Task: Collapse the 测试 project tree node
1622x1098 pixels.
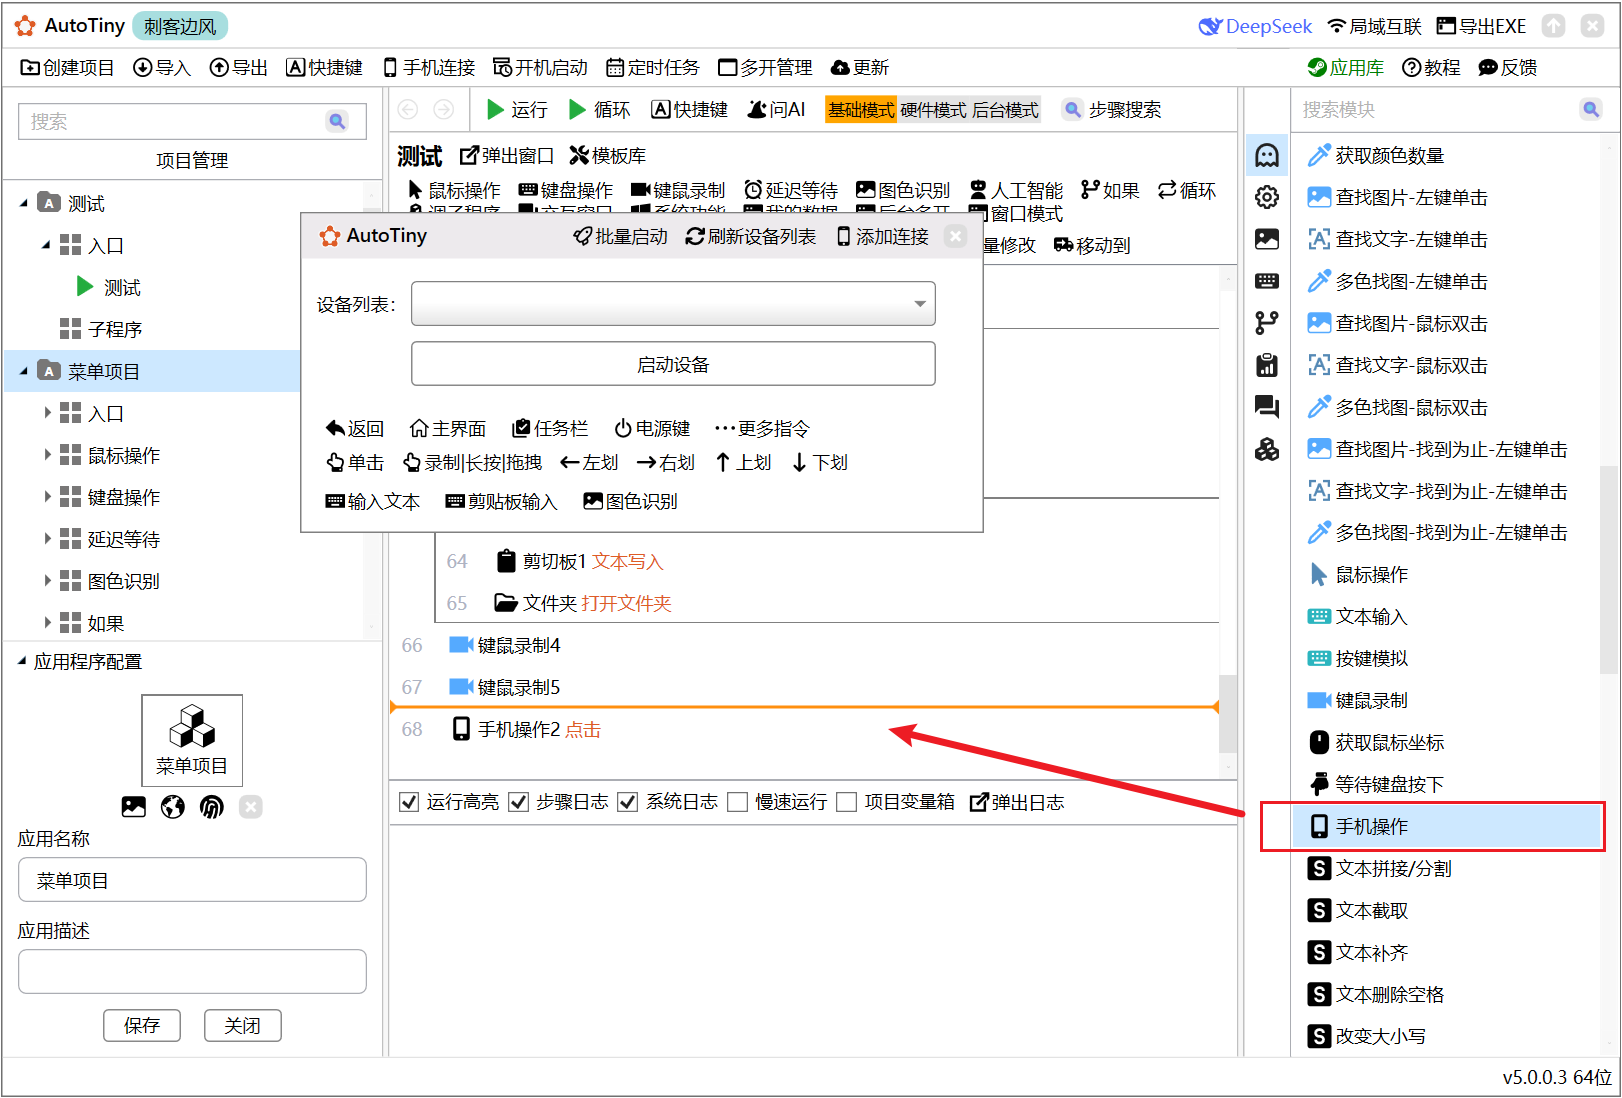Action: pos(24,204)
